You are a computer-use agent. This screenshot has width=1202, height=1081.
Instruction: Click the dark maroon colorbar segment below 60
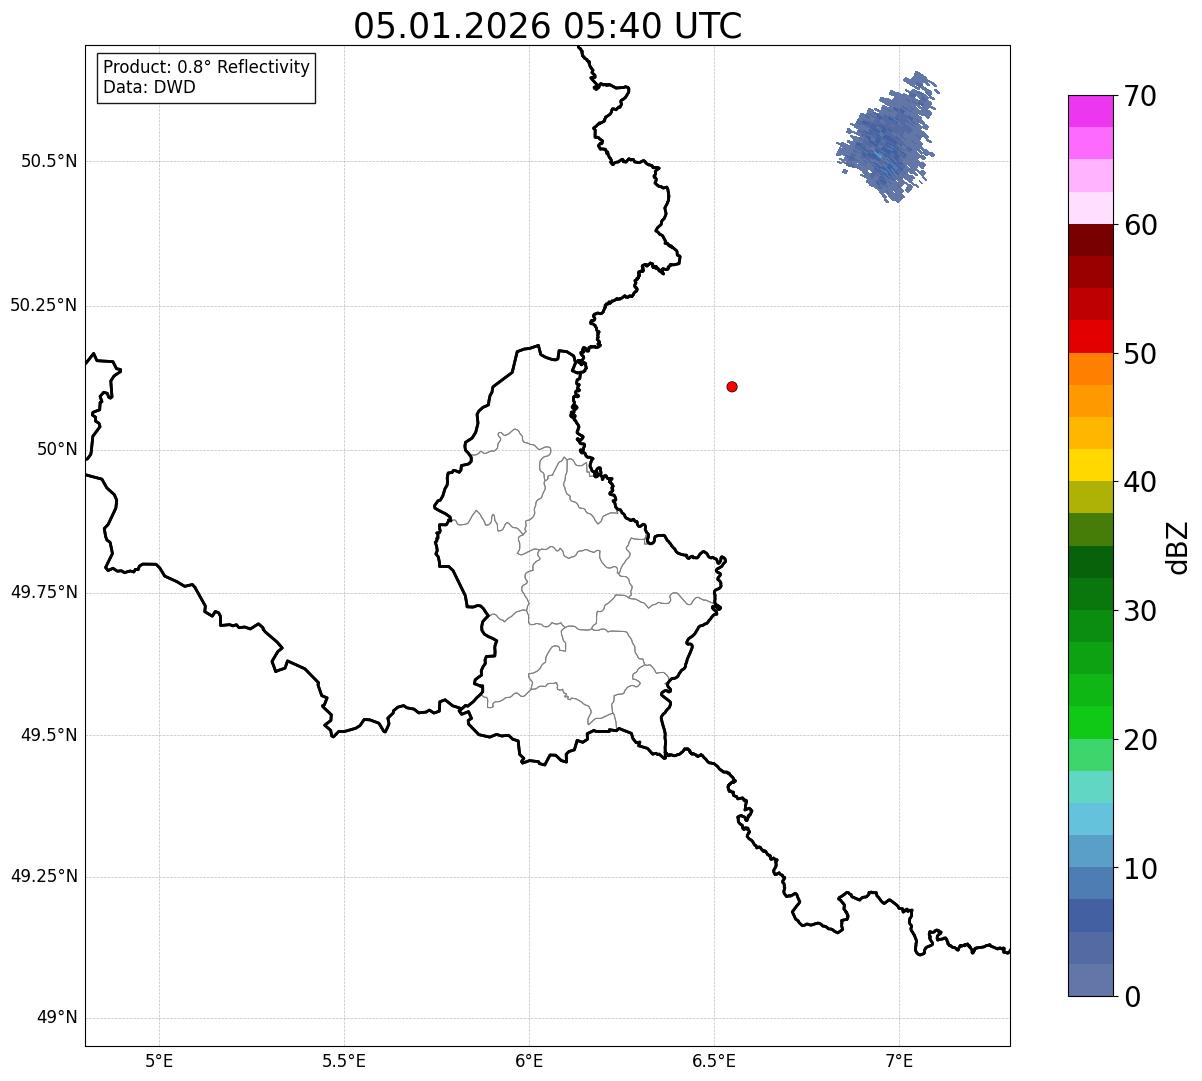[1090, 240]
